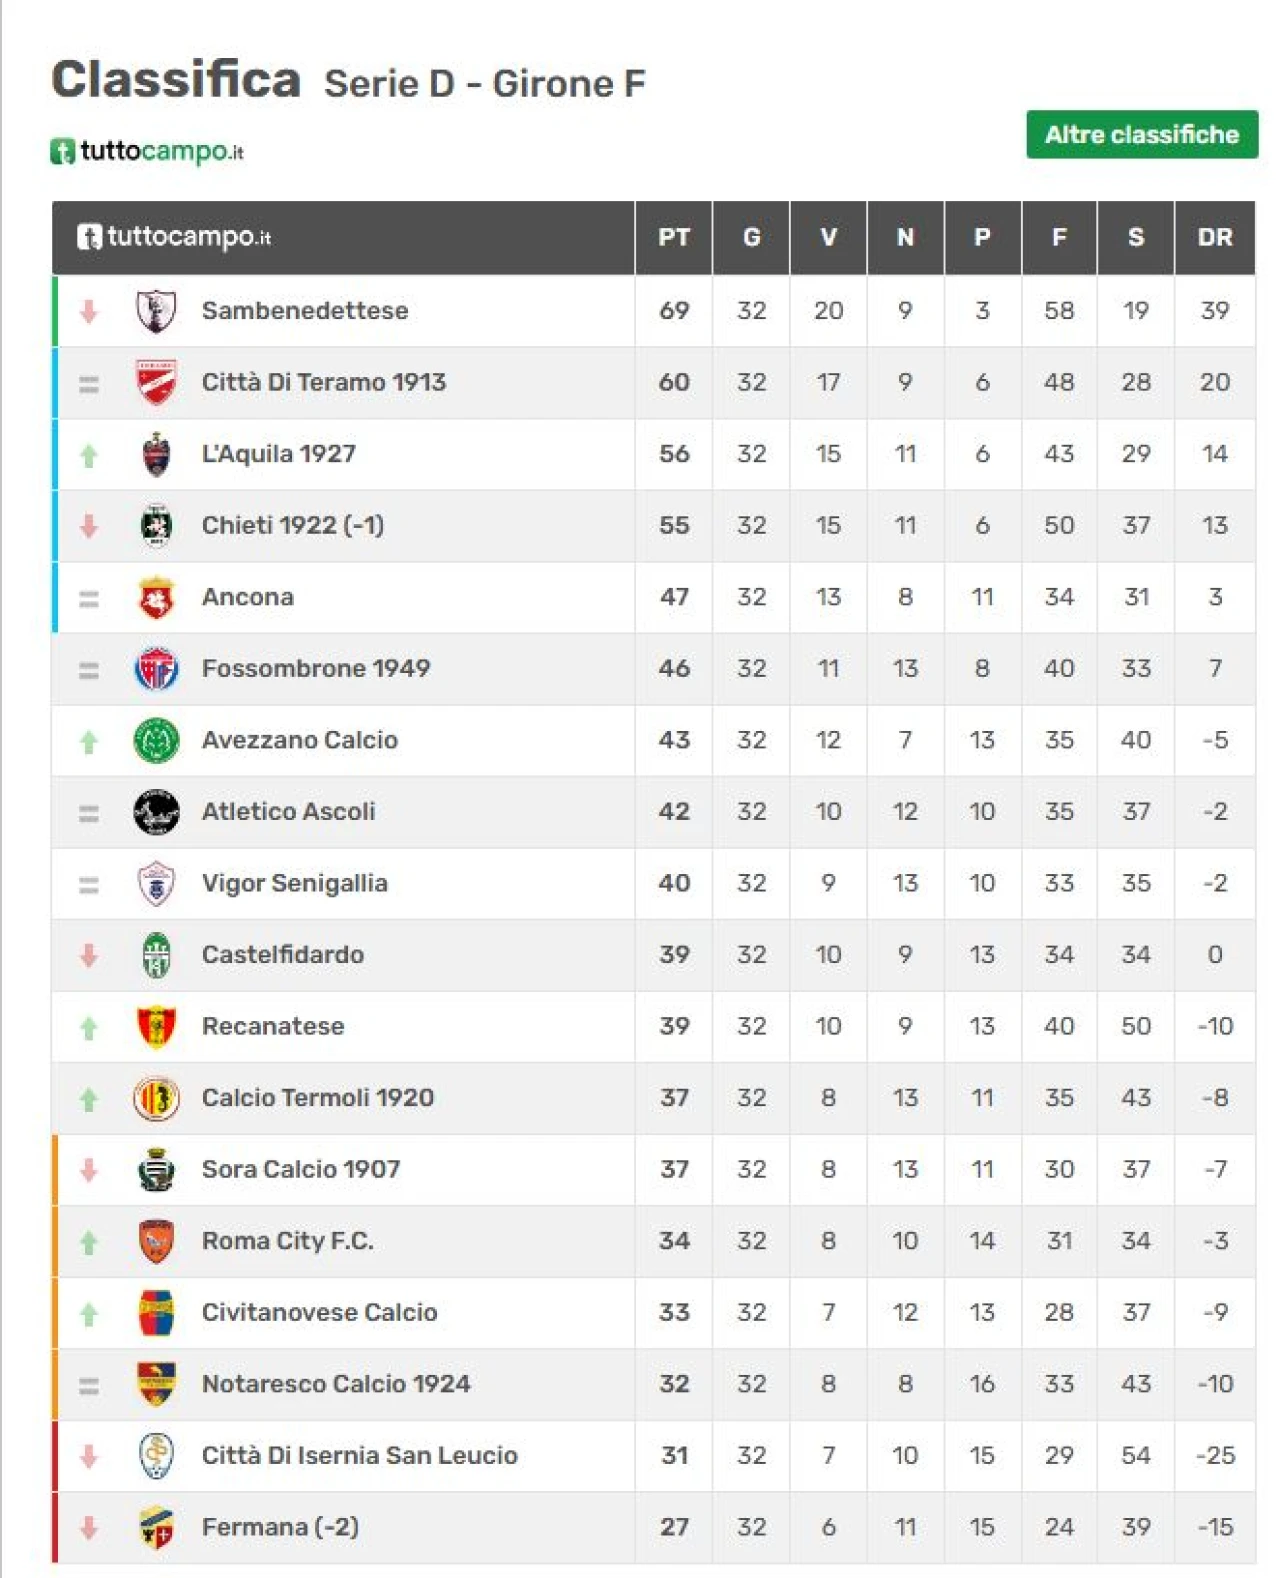The image size is (1280, 1578).
Task: Open the Altre classifiche button
Action: coord(1142,134)
